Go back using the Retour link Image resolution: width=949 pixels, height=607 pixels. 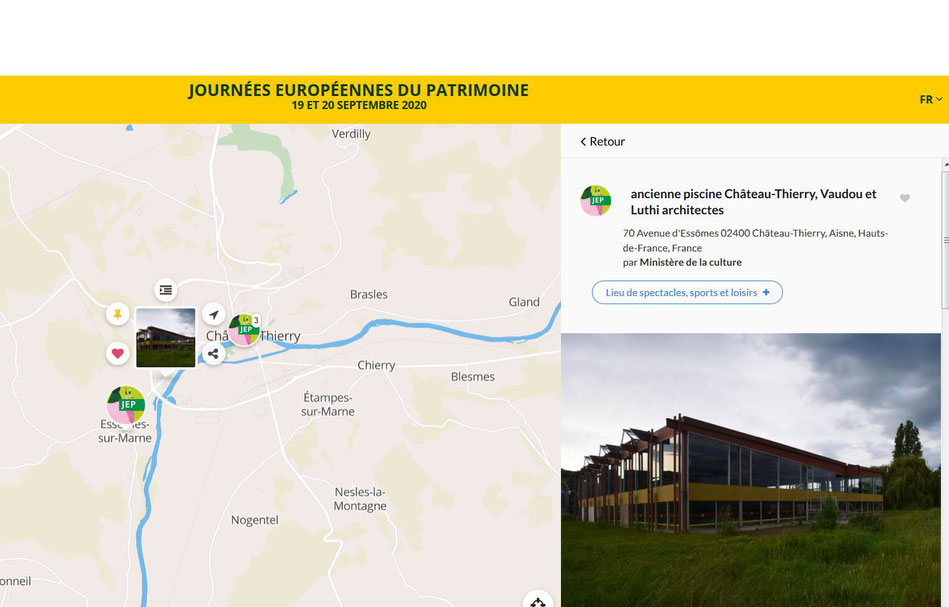coord(602,142)
